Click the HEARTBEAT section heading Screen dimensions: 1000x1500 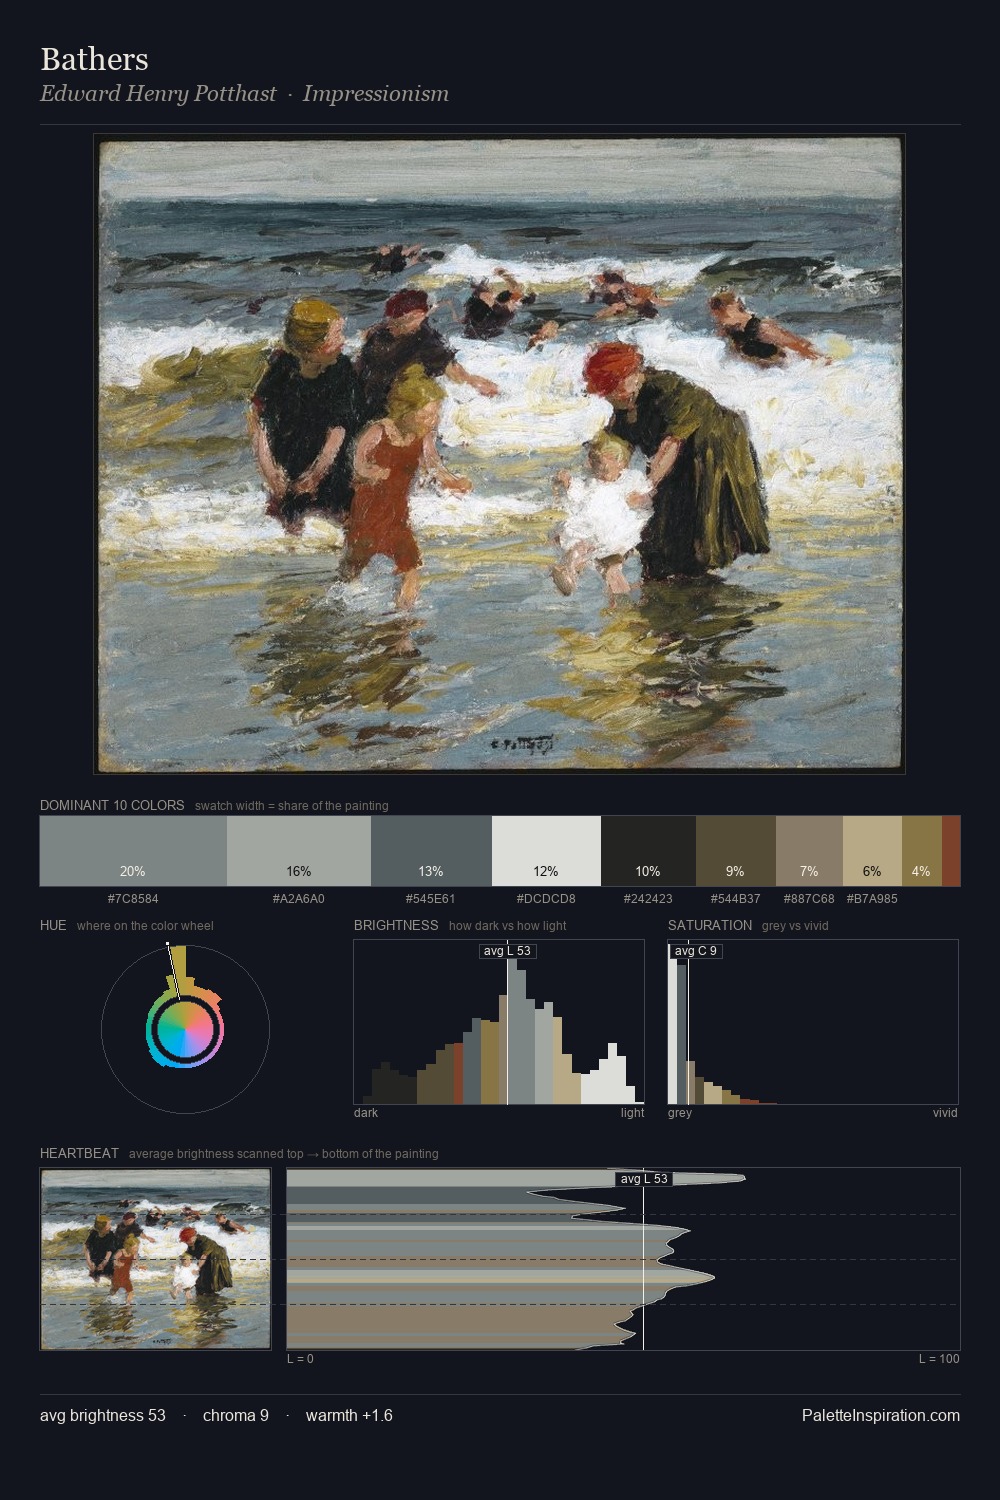pos(79,1153)
